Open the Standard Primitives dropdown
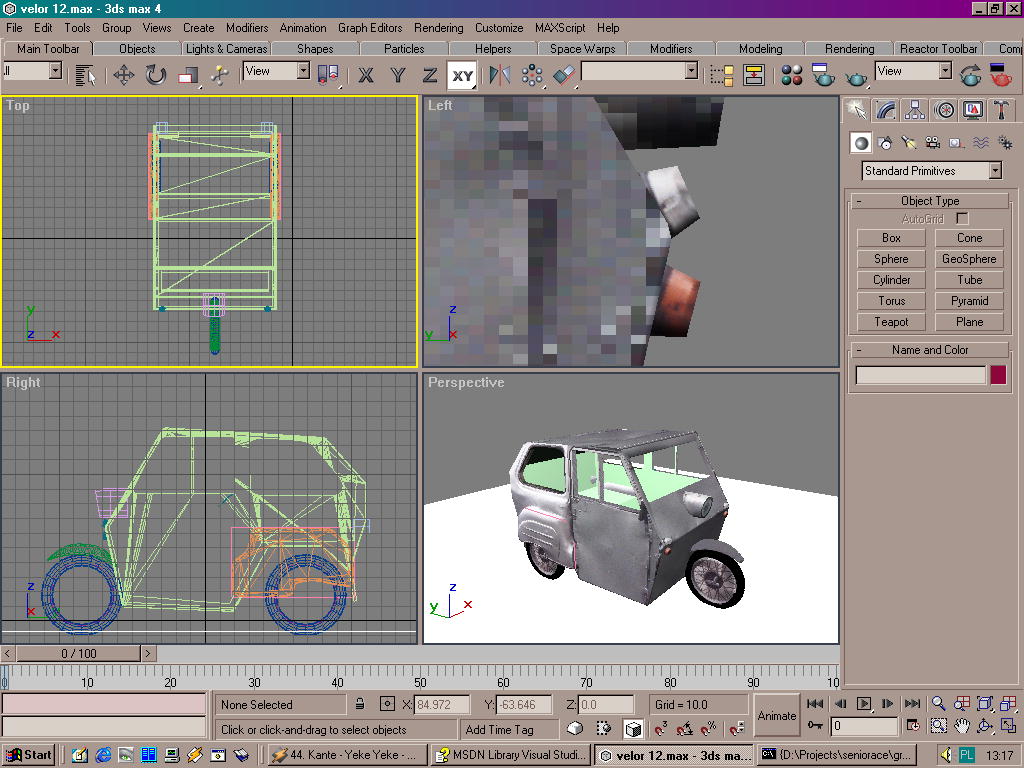The width and height of the screenshot is (1024, 768). (x=995, y=171)
